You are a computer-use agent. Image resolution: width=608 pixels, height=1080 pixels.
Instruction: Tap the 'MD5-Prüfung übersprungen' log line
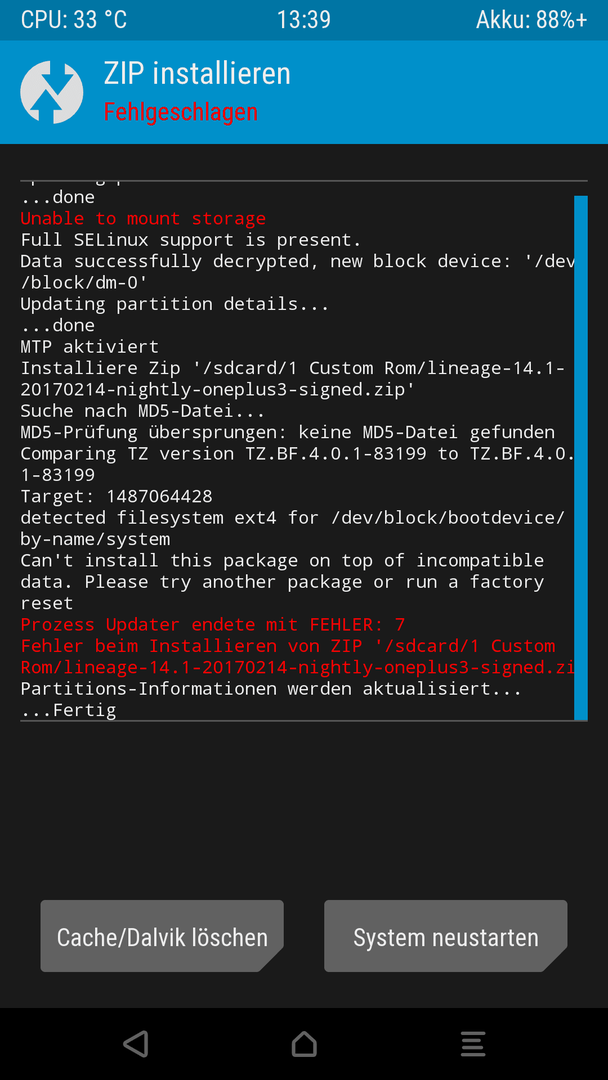(288, 433)
